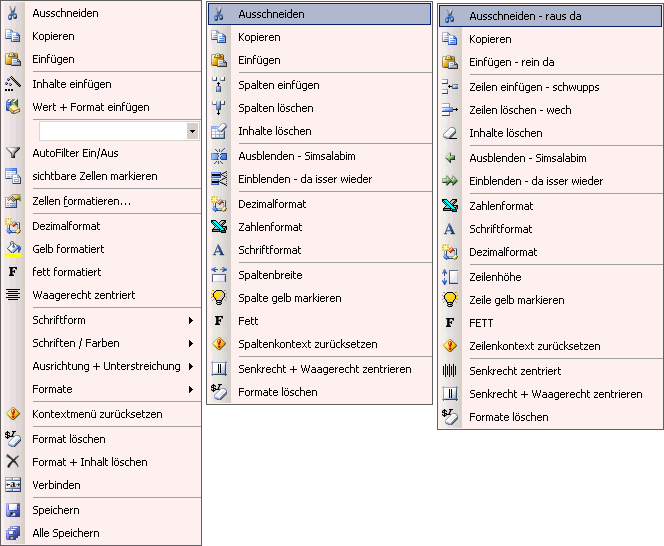
Task: Expand the Schriften / Farben submenu
Action: [x=191, y=343]
